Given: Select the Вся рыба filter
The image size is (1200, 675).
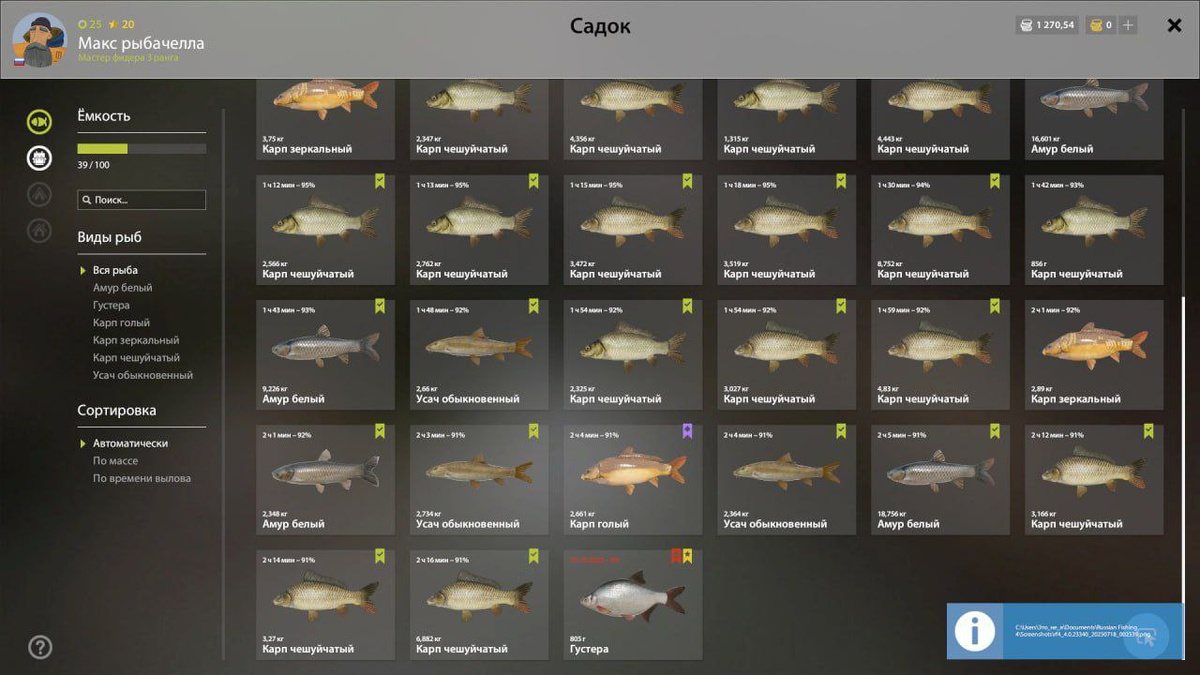Looking at the screenshot, I should click(x=115, y=270).
